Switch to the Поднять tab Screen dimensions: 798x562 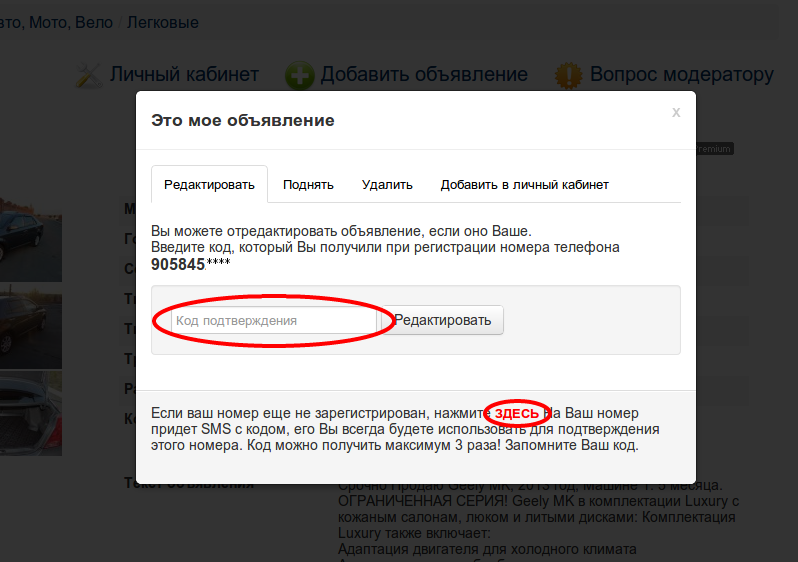(308, 185)
